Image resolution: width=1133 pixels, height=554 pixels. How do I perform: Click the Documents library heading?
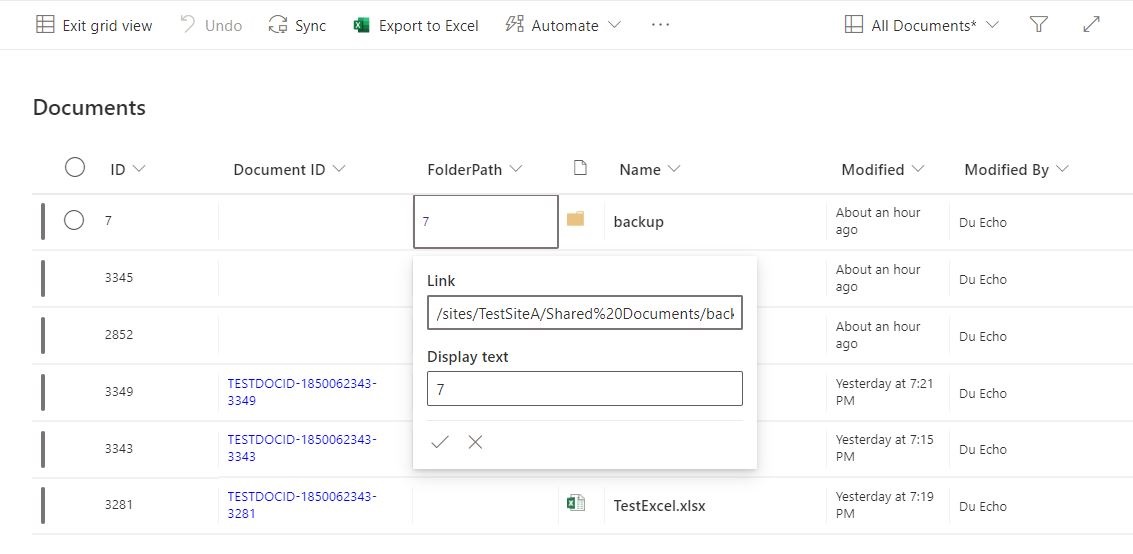(90, 108)
